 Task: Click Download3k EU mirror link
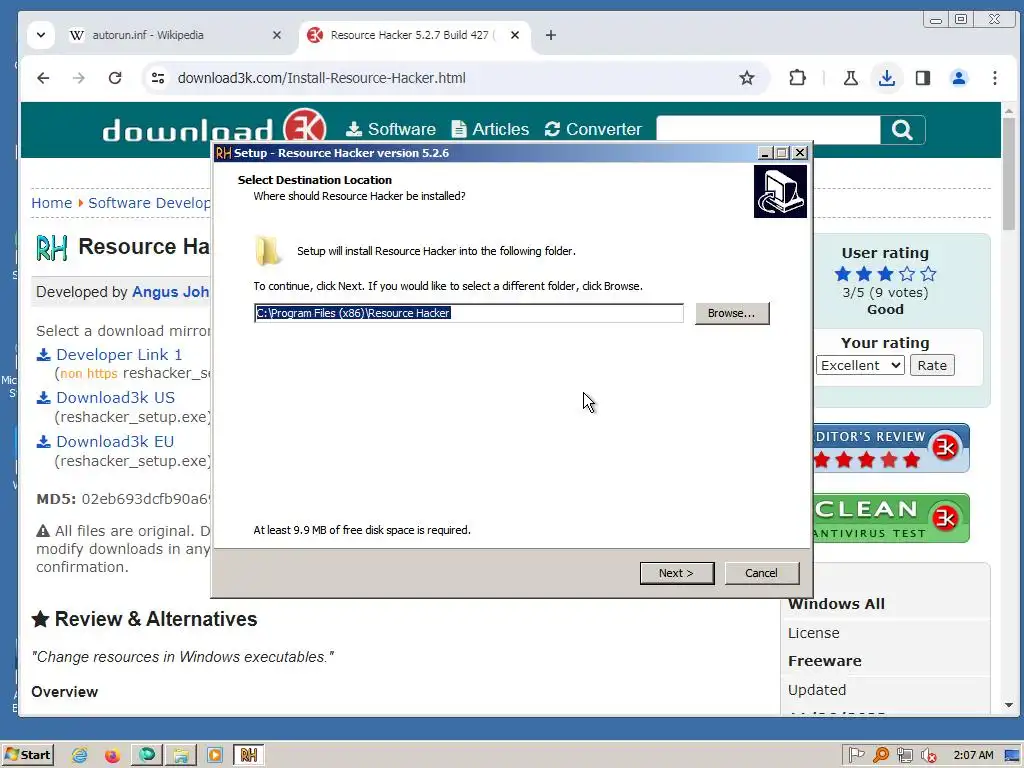click(115, 441)
